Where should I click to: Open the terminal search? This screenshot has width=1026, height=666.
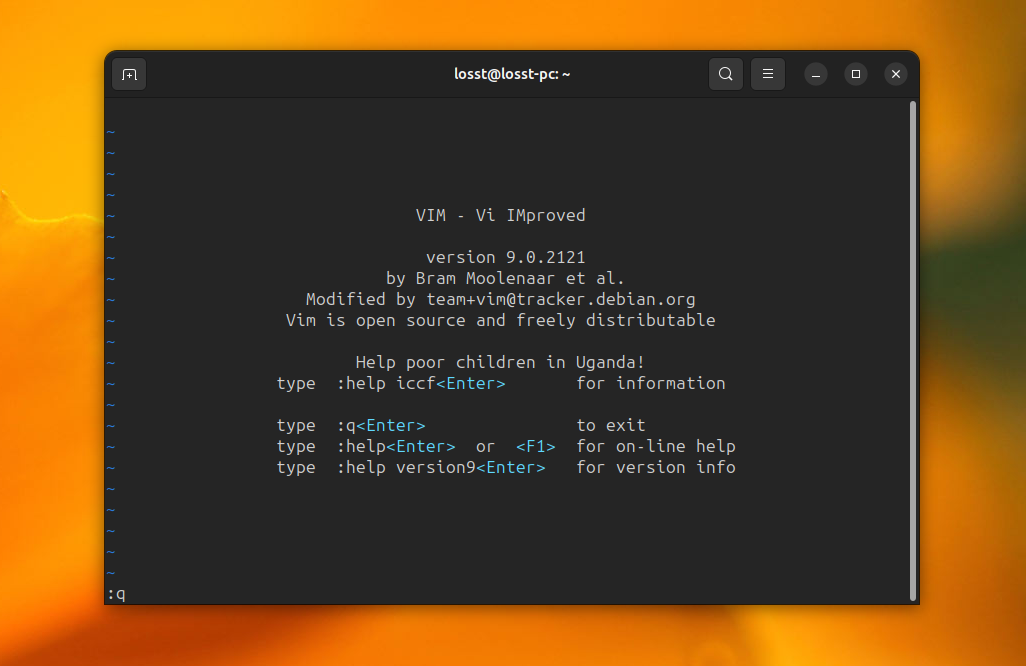point(726,73)
